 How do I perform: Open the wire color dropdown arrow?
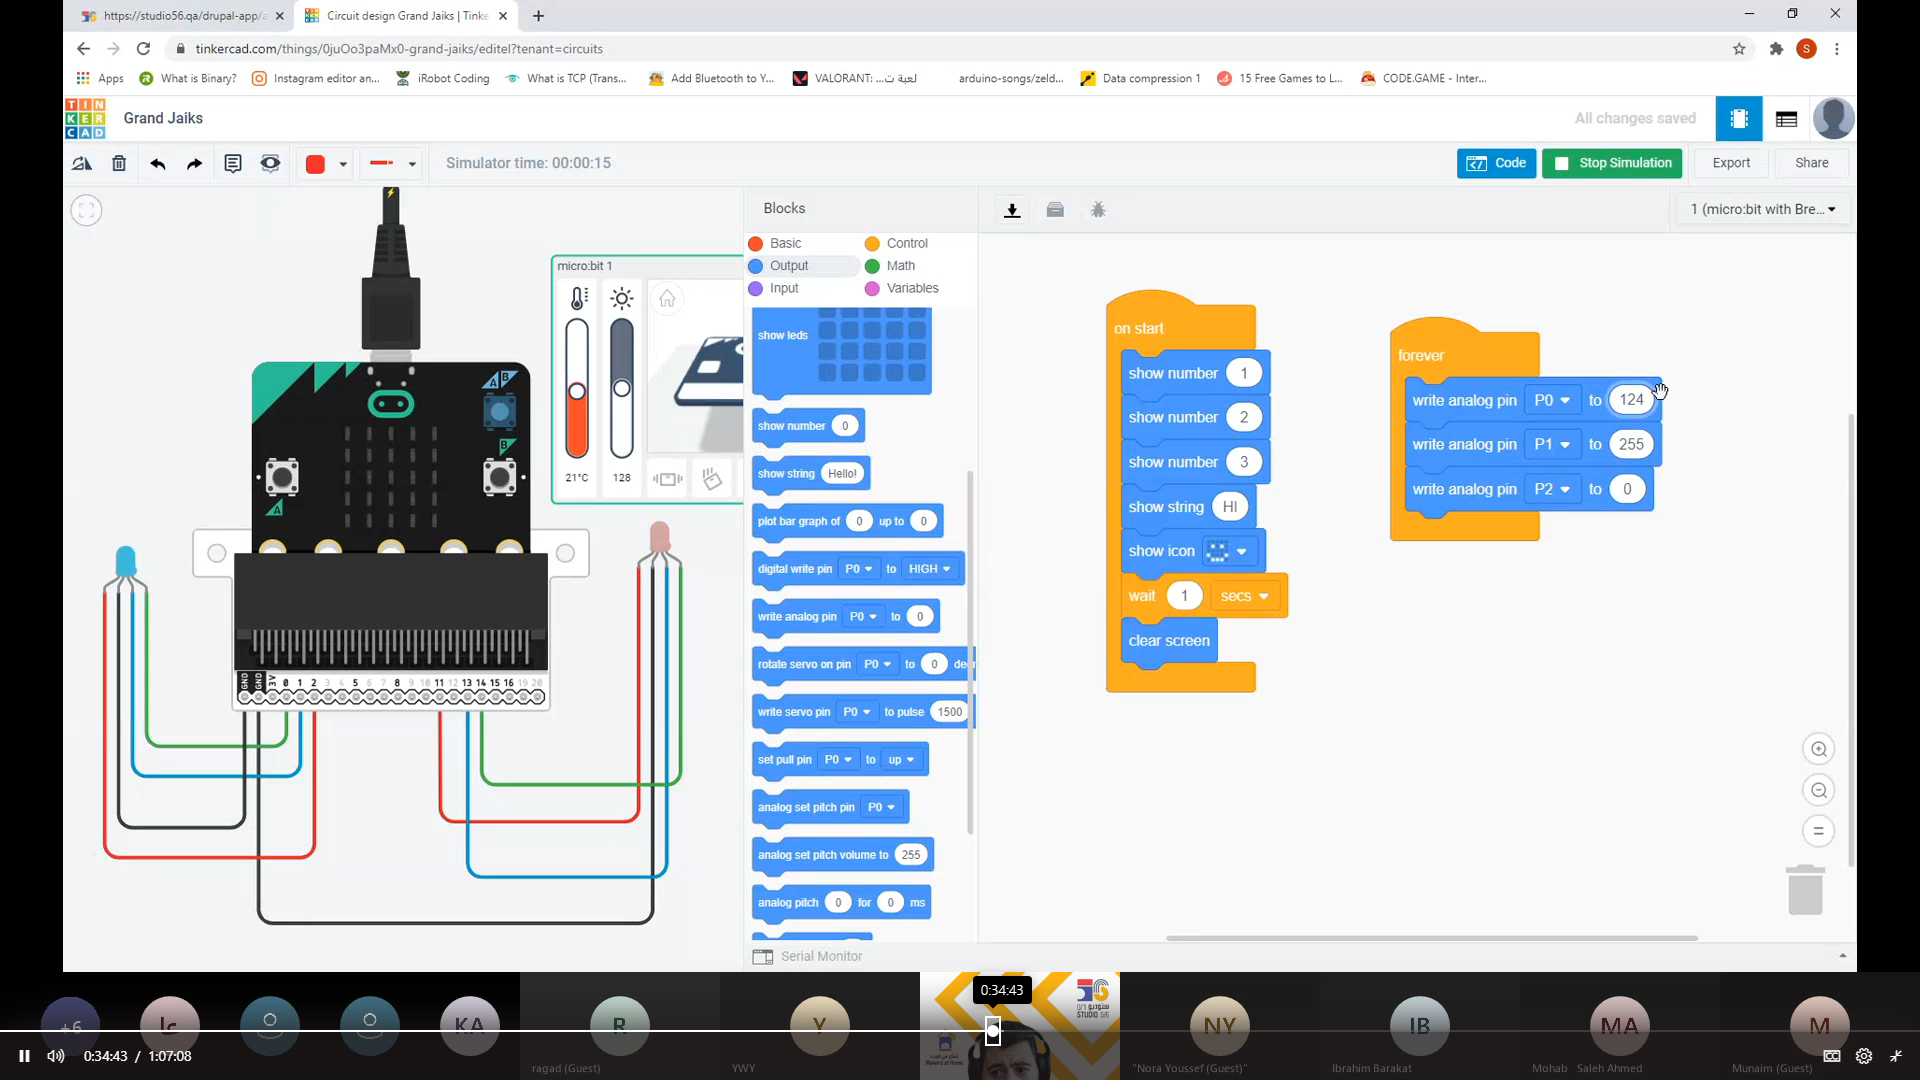(x=343, y=164)
